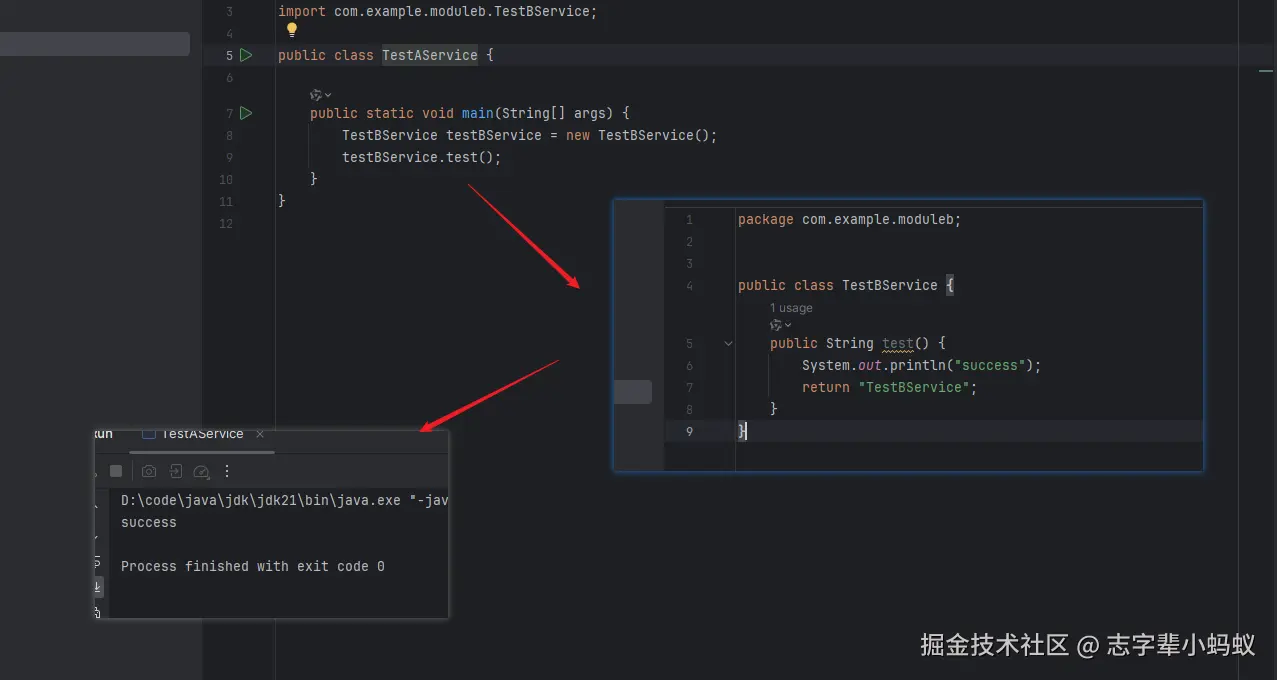Image resolution: width=1277 pixels, height=680 pixels.
Task: Close the TestAService run tab
Action: 260,434
